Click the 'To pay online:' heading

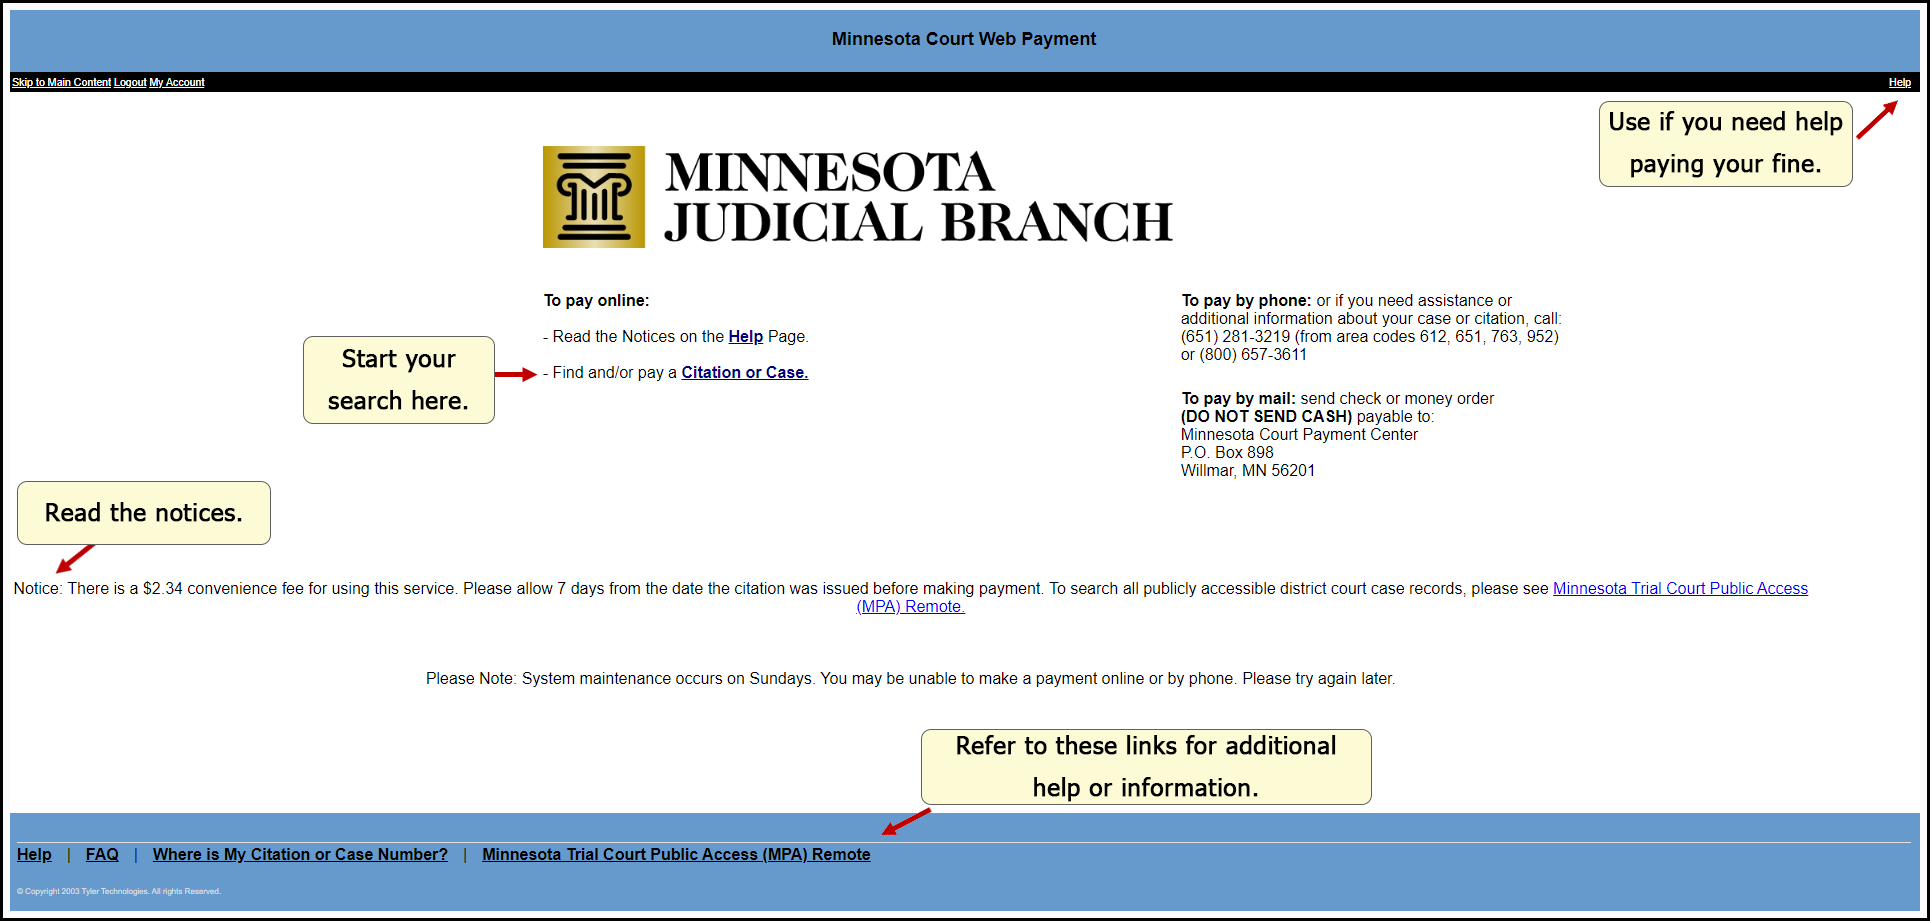[x=596, y=300]
